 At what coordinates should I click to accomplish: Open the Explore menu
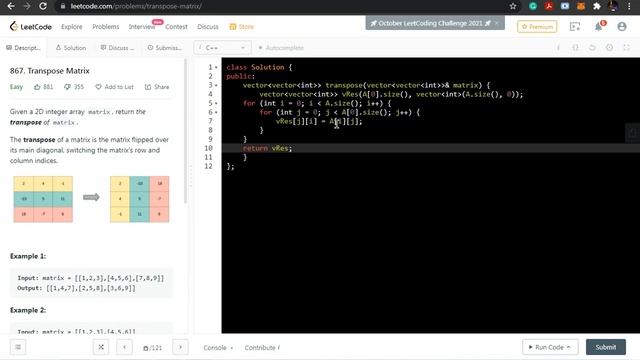(x=72, y=27)
